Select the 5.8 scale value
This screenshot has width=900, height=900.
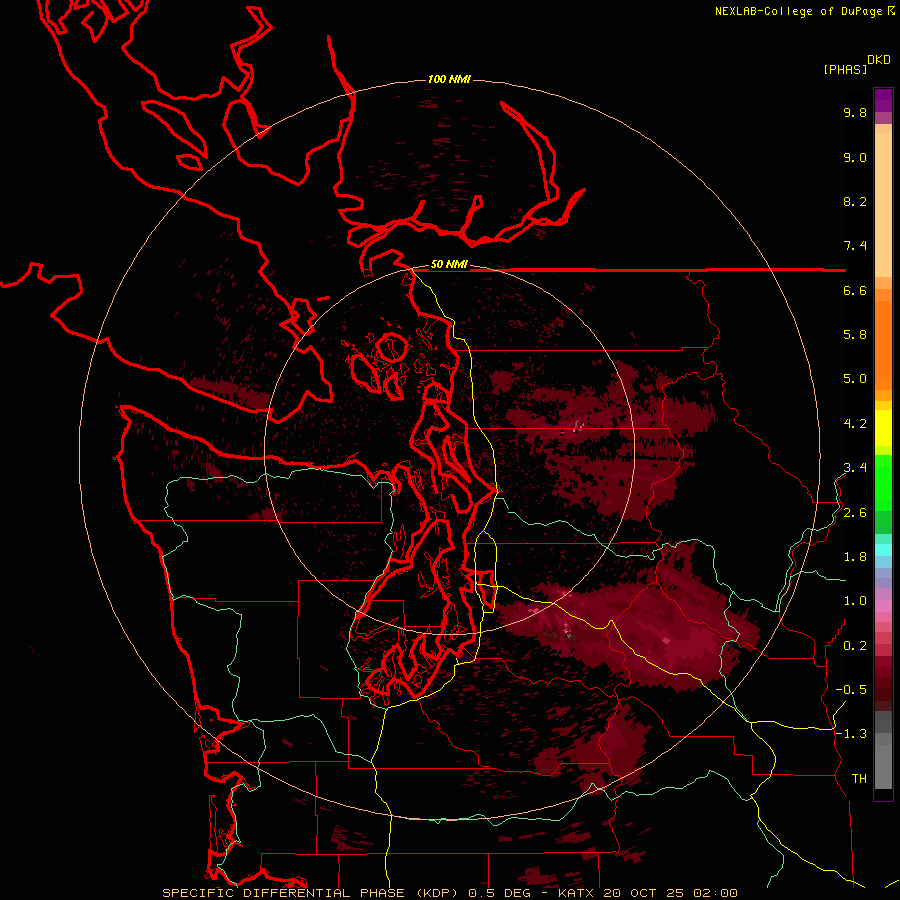[x=855, y=335]
